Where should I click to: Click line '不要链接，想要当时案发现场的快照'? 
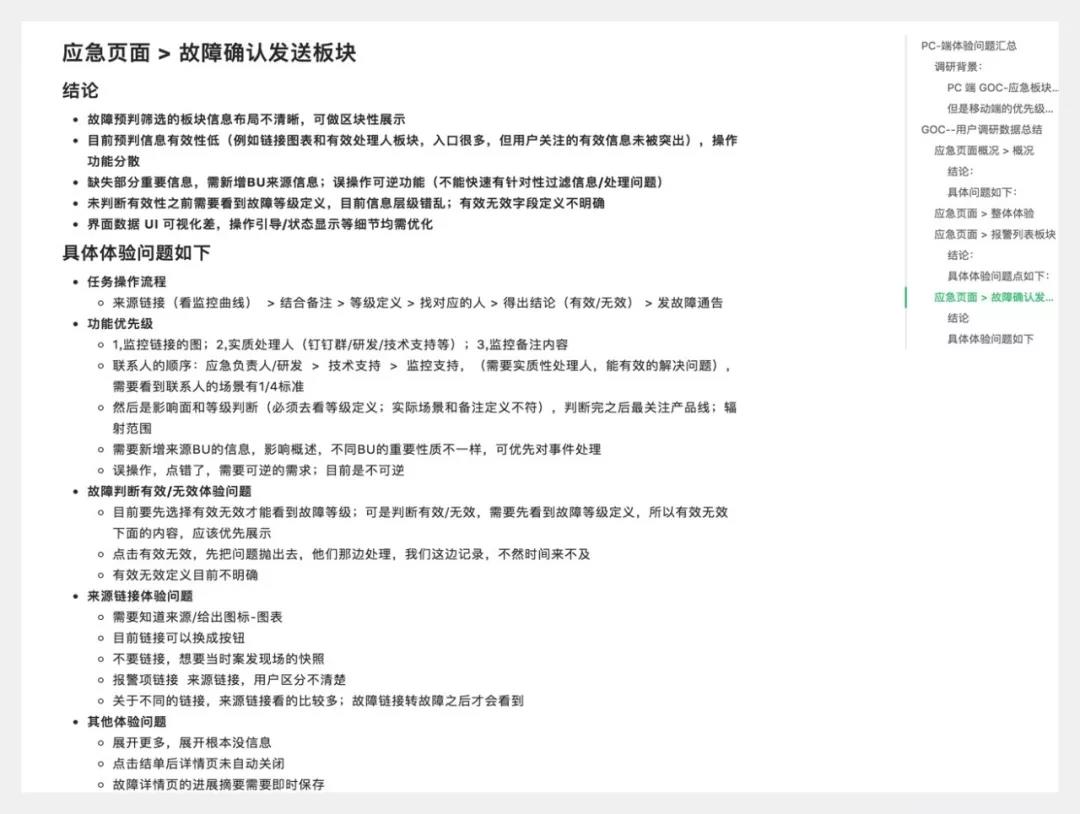218,659
